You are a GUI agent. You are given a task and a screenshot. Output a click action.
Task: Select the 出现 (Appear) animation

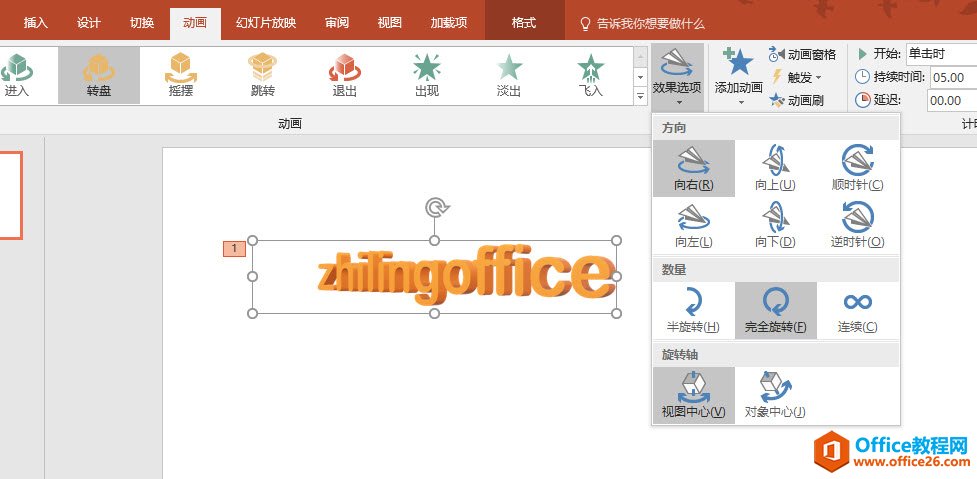[x=427, y=75]
